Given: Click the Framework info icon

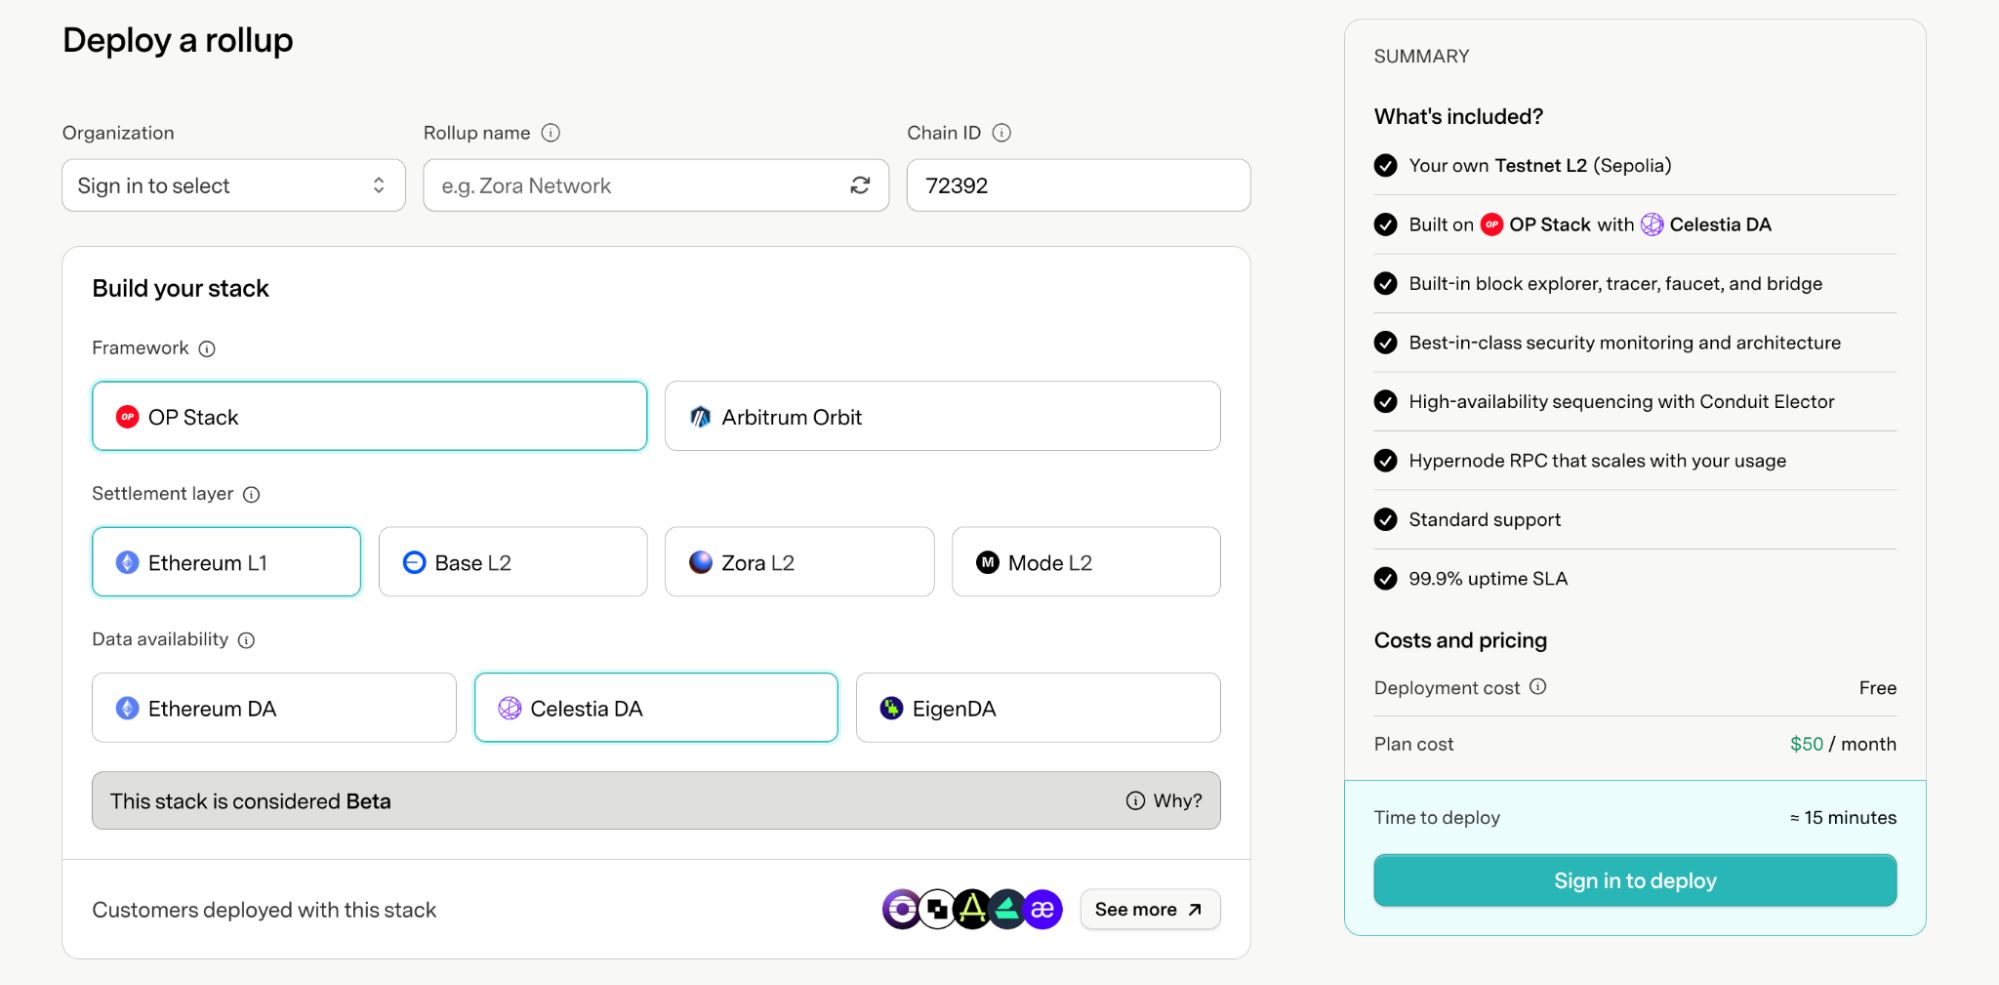Looking at the screenshot, I should pos(207,349).
